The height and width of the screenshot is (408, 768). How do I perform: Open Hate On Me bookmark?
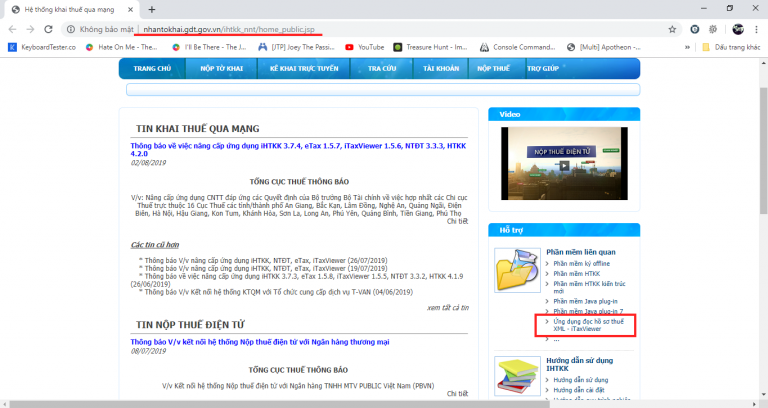121,47
